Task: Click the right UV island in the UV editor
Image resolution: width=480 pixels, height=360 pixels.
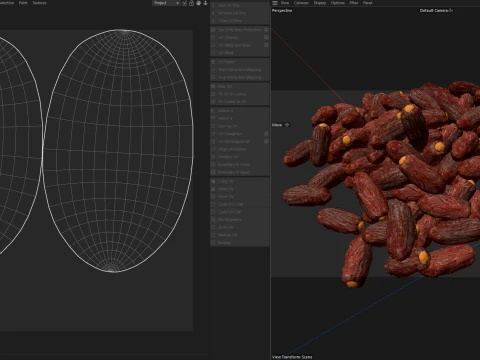Action: point(118,151)
